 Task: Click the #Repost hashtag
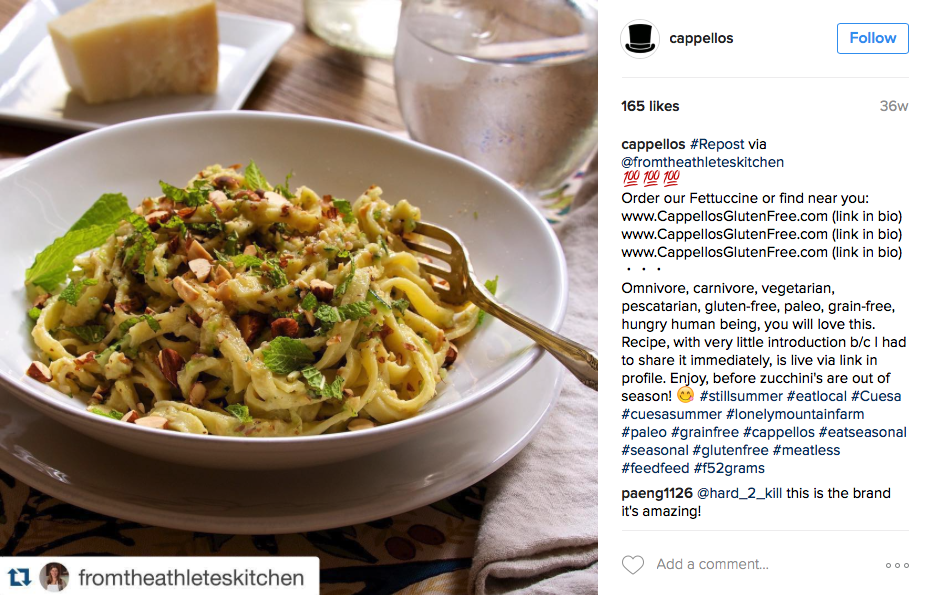(x=717, y=144)
